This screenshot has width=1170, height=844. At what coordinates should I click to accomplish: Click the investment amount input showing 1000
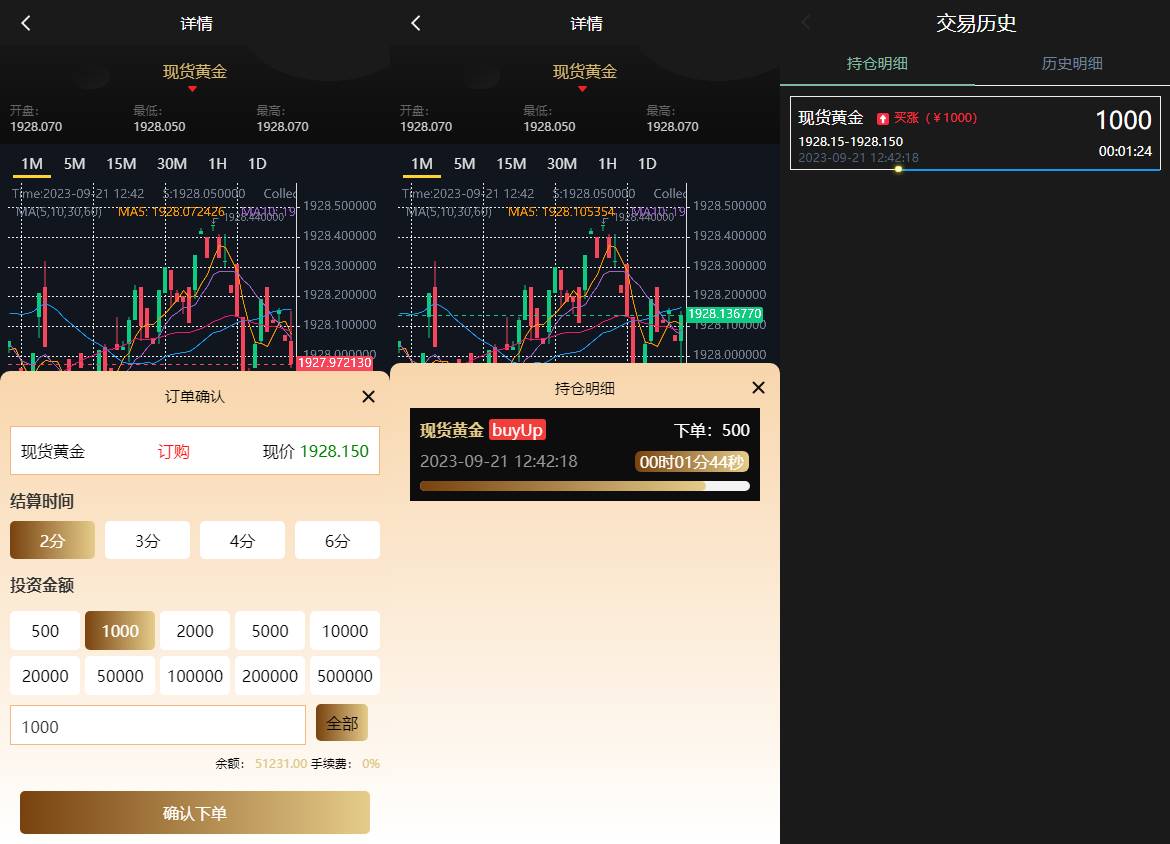tap(157, 726)
